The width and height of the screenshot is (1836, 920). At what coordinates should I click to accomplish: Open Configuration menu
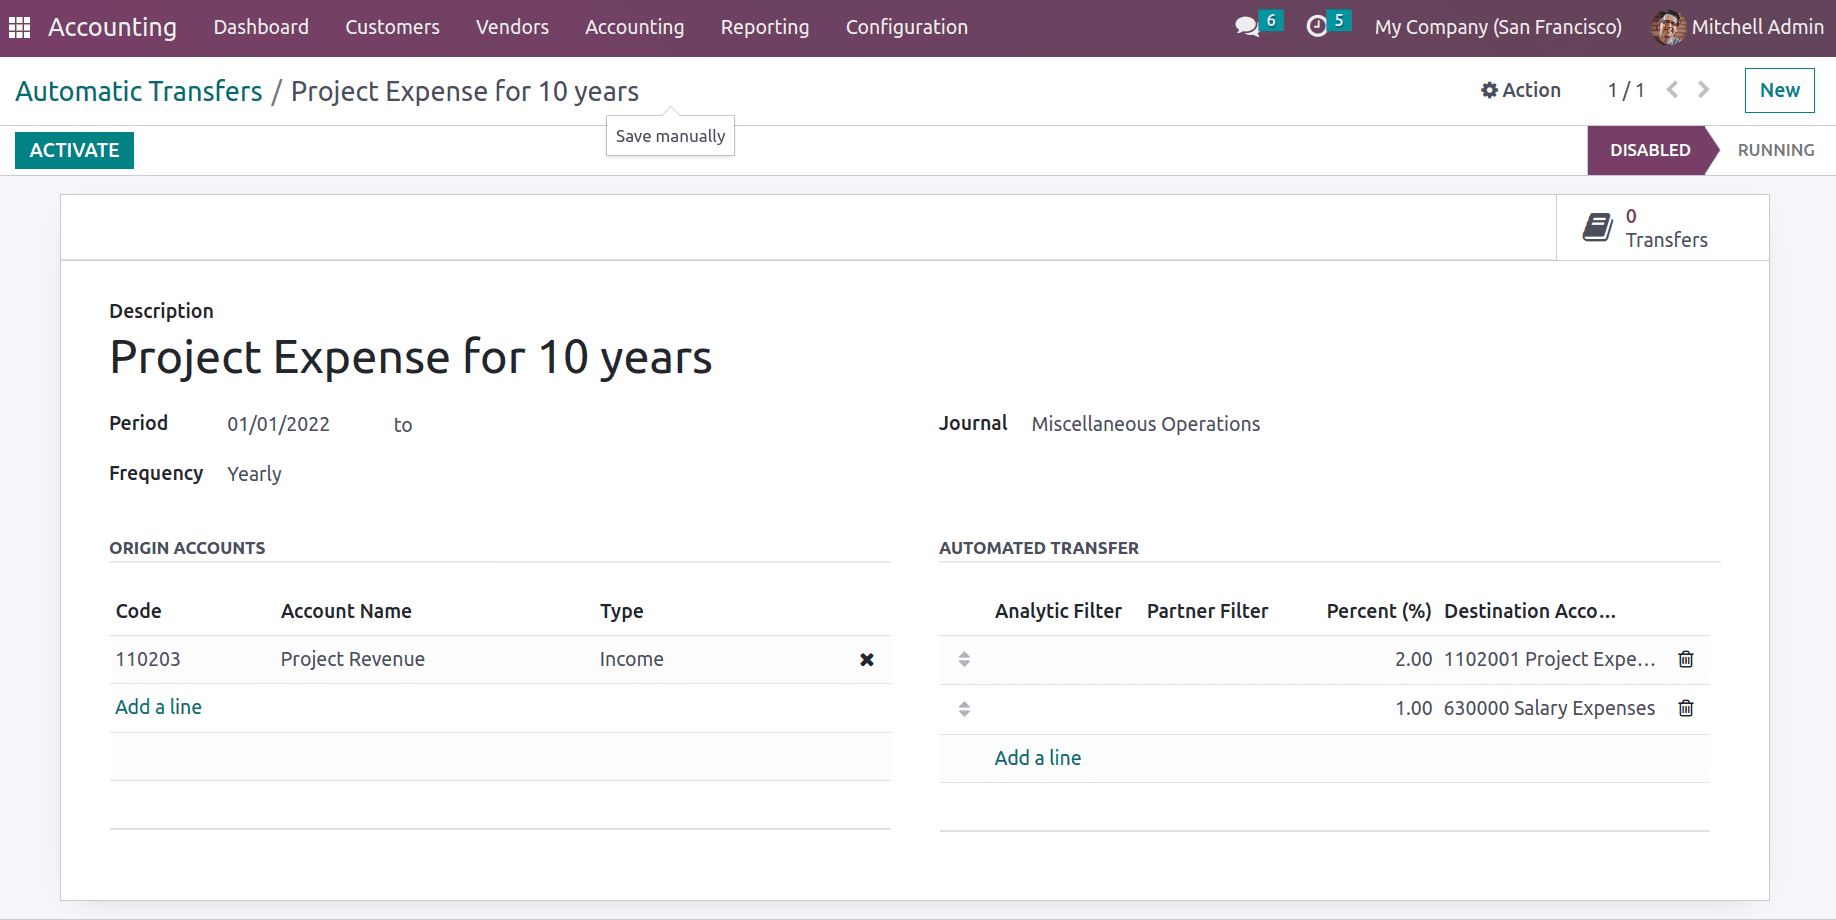click(907, 27)
